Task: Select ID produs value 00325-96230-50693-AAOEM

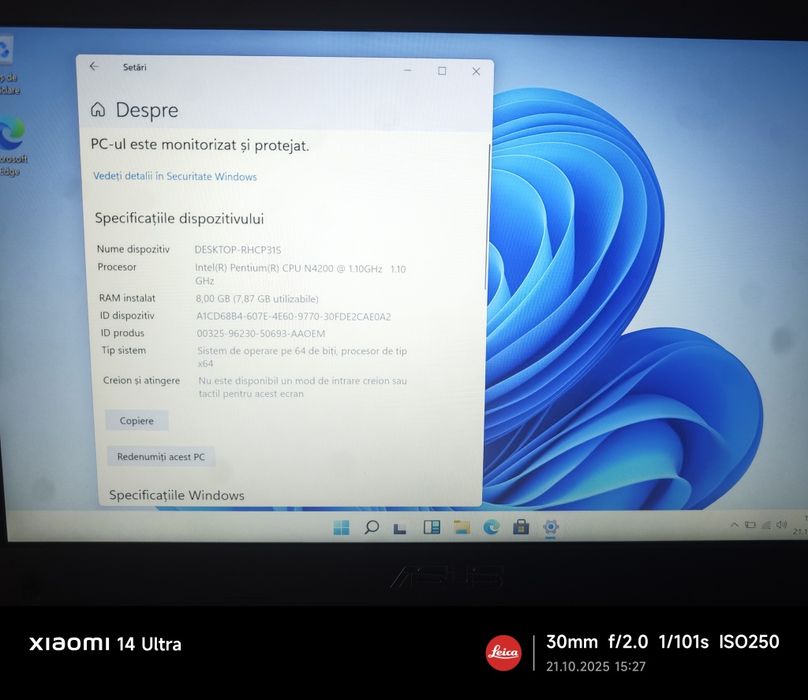Action: pos(261,334)
